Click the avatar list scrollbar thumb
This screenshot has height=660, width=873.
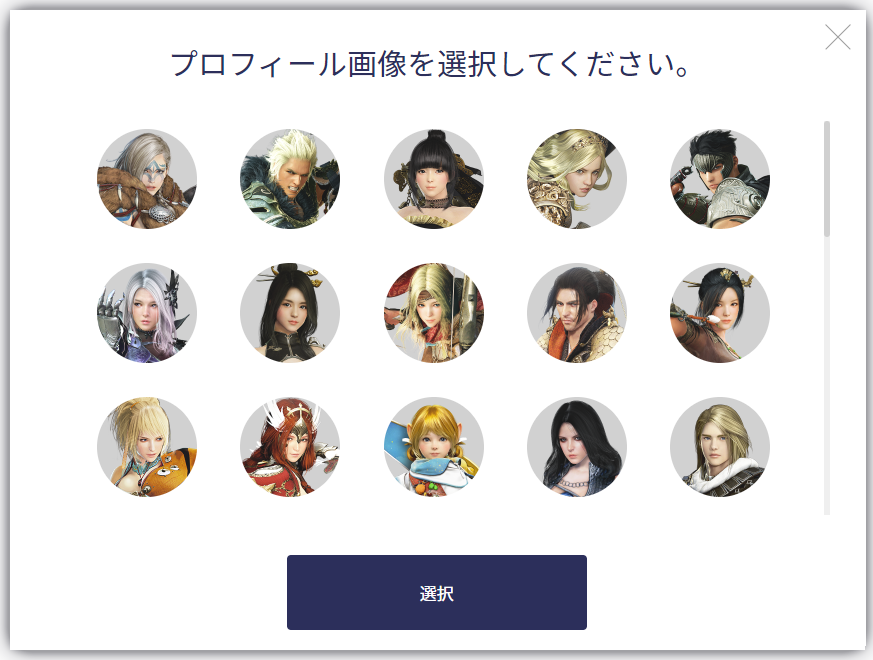point(827,178)
